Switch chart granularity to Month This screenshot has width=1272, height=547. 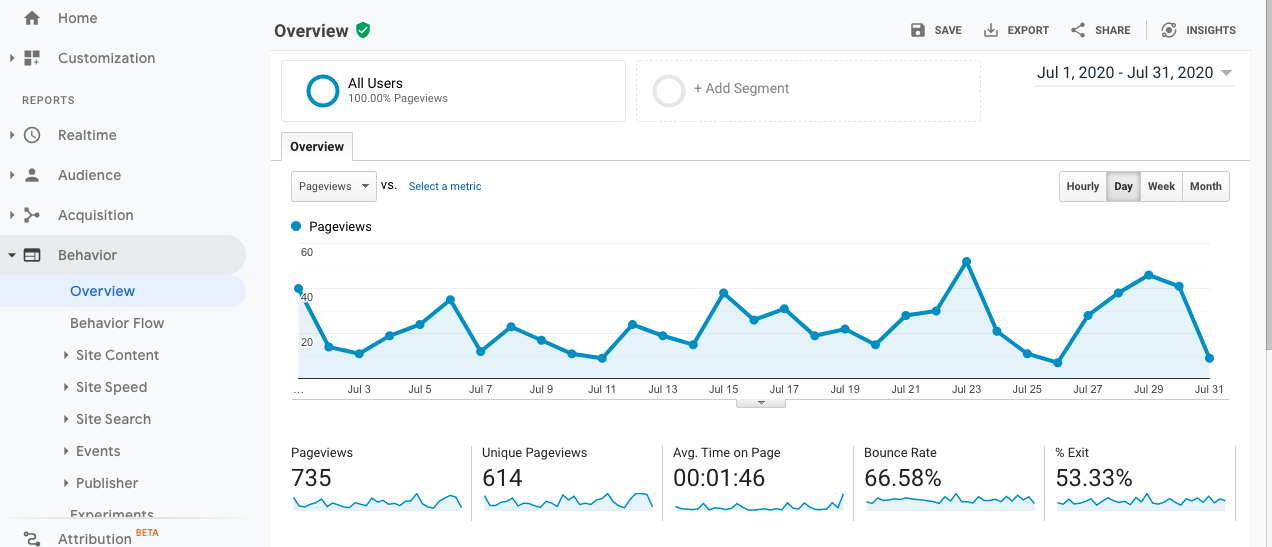pos(1205,186)
